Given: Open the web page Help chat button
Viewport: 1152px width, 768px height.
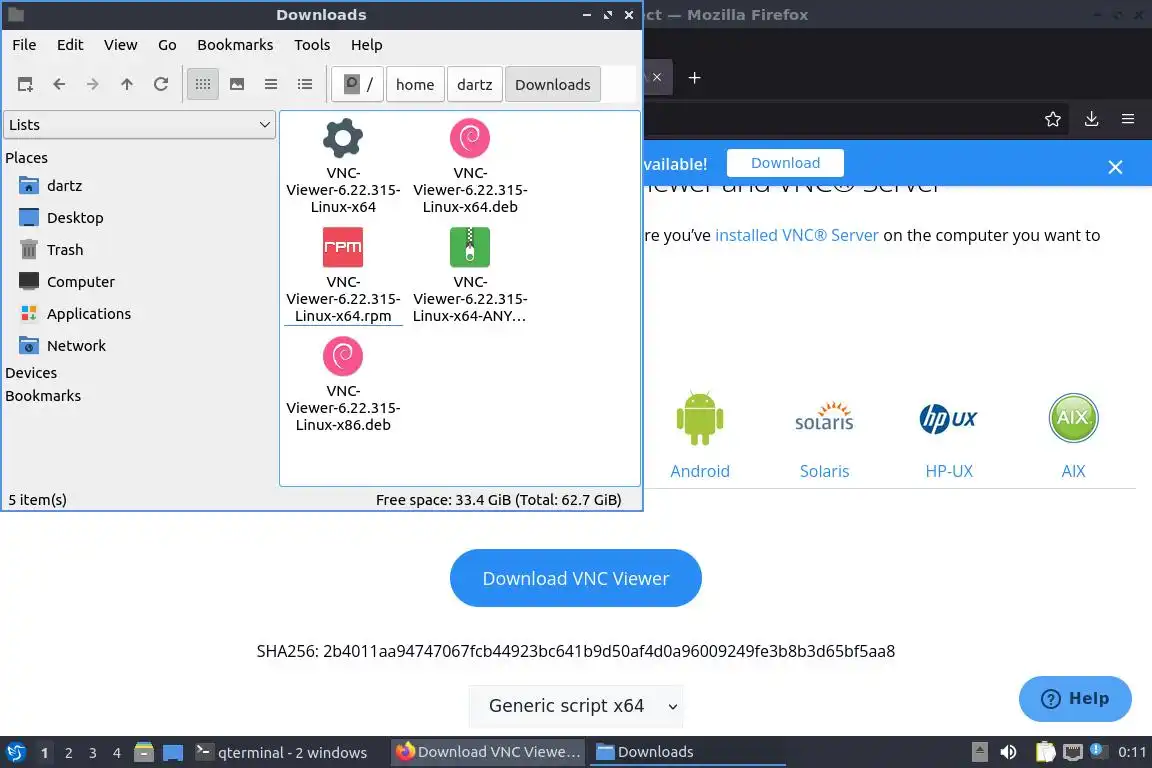Looking at the screenshot, I should pyautogui.click(x=1075, y=699).
